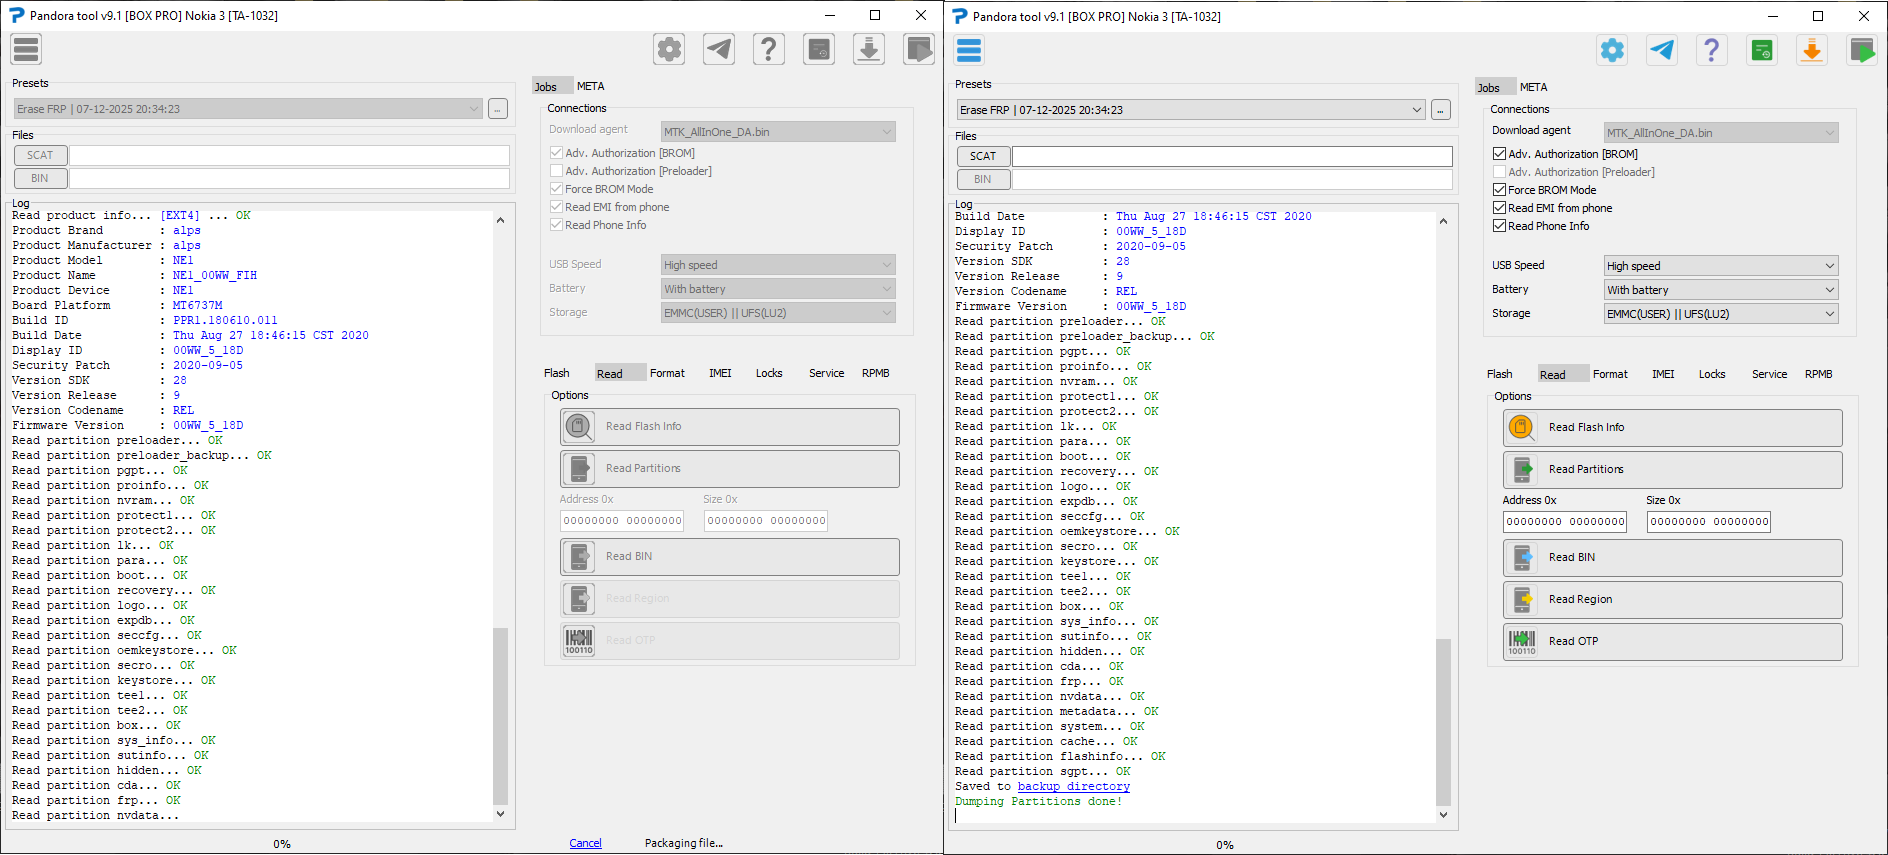Open Download agent dropdown, right window
The height and width of the screenshot is (855, 1888).
(1721, 133)
